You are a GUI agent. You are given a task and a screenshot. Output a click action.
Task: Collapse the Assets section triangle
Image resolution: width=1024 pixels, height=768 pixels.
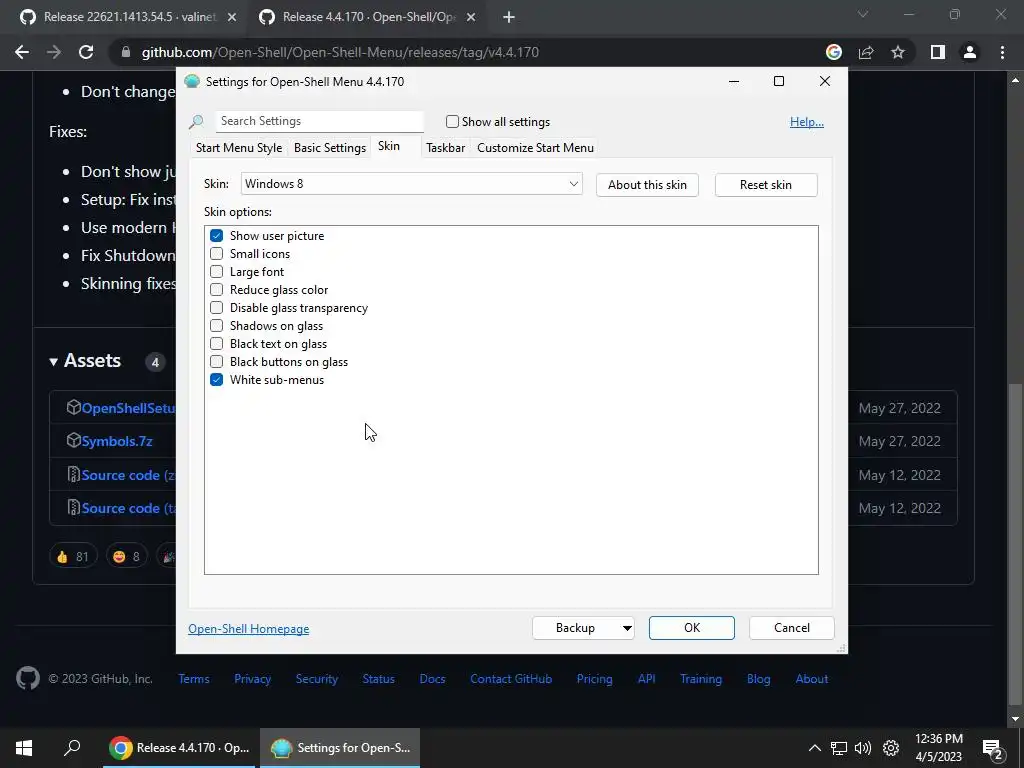click(54, 361)
